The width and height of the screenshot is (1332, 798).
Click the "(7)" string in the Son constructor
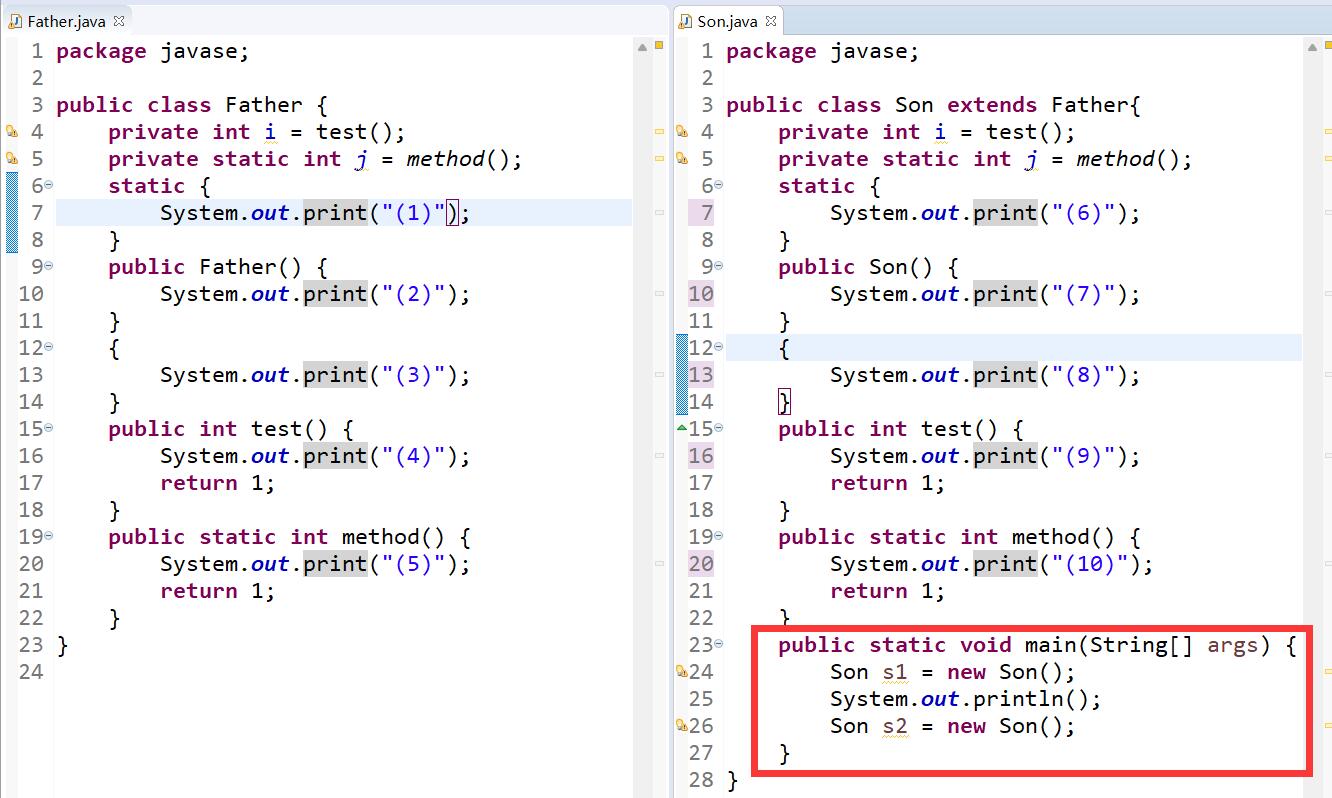[1083, 294]
